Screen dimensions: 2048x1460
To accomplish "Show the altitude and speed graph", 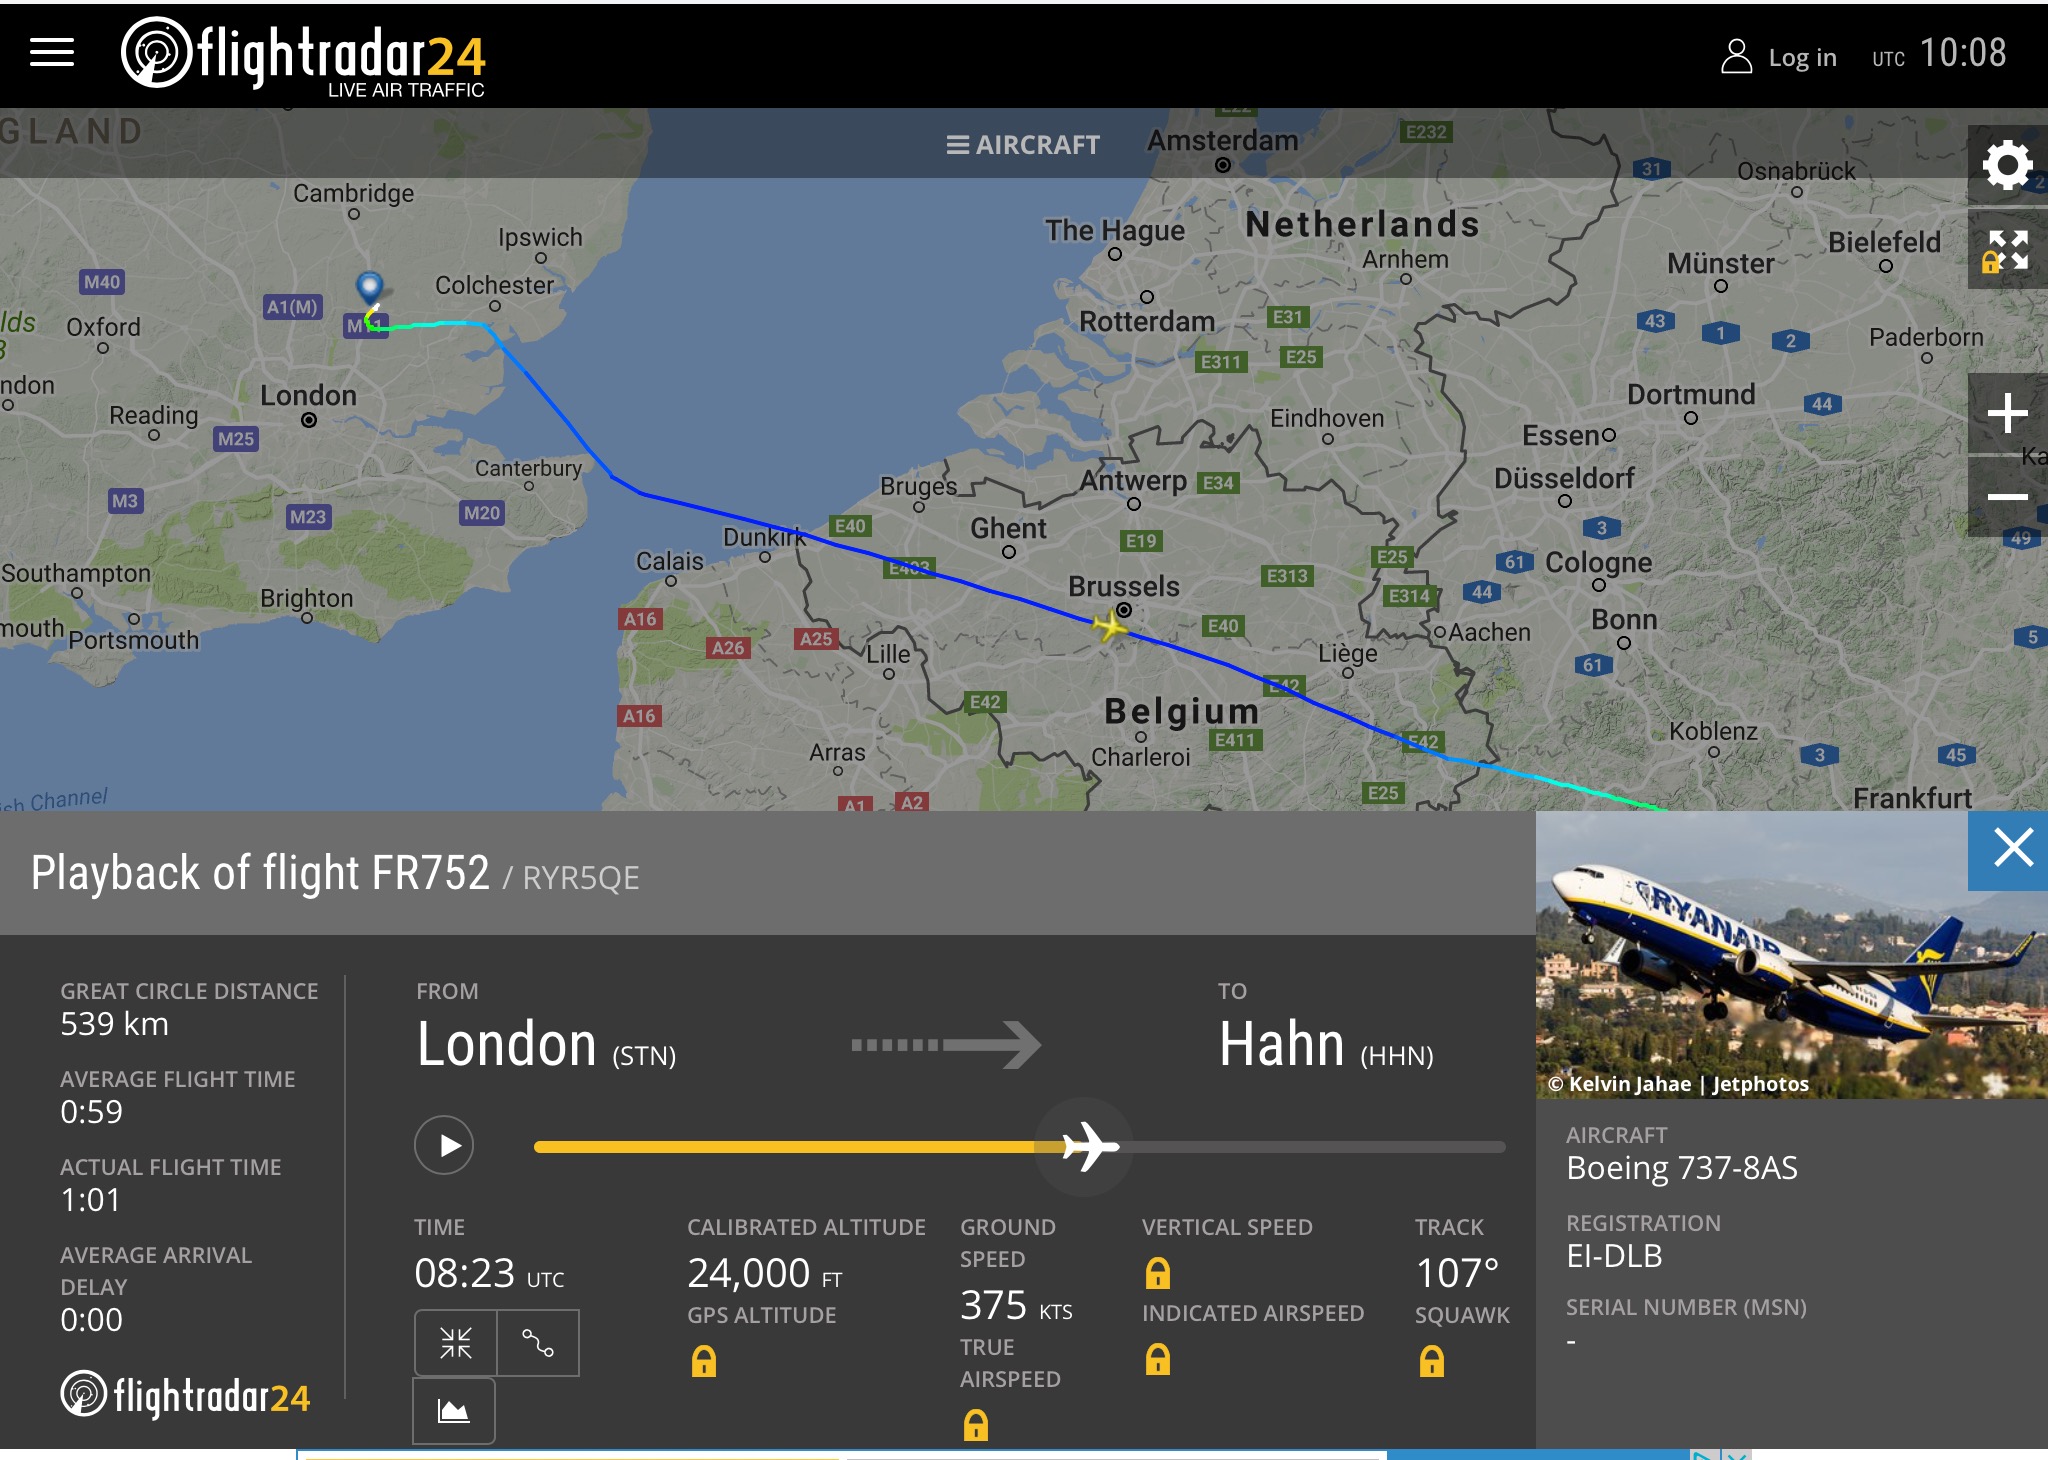I will coord(454,1410).
